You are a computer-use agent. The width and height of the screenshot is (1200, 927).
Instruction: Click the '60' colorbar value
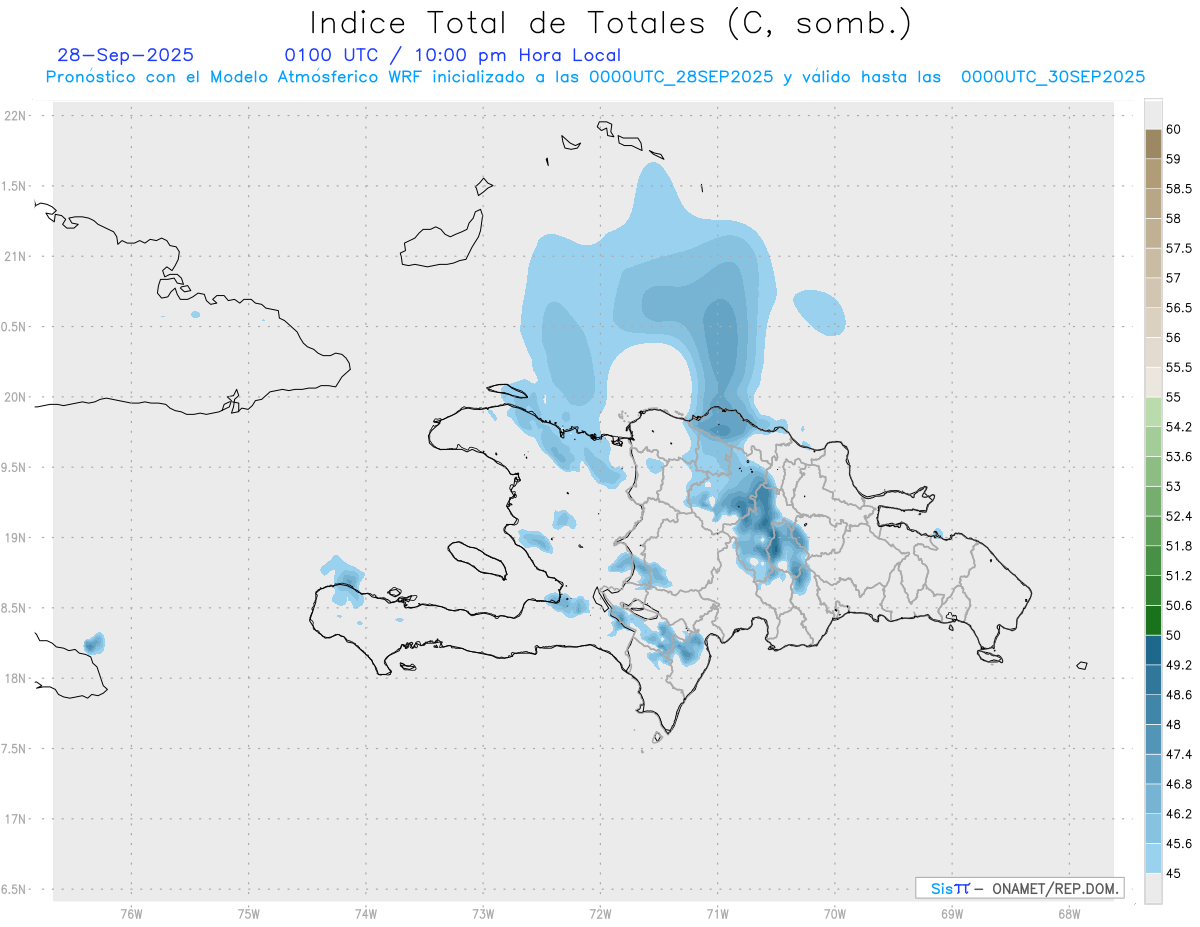coord(1173,129)
